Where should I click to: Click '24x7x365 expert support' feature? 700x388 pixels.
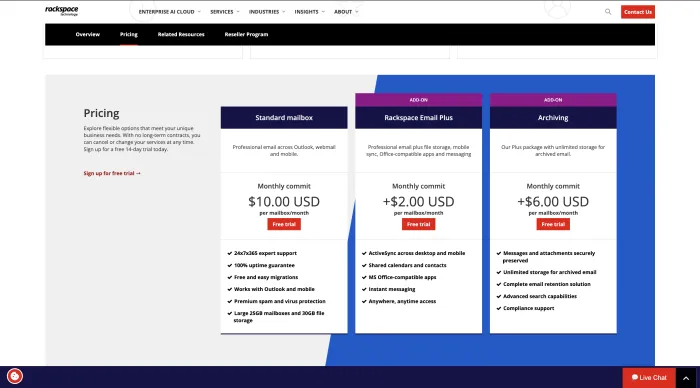coord(265,253)
